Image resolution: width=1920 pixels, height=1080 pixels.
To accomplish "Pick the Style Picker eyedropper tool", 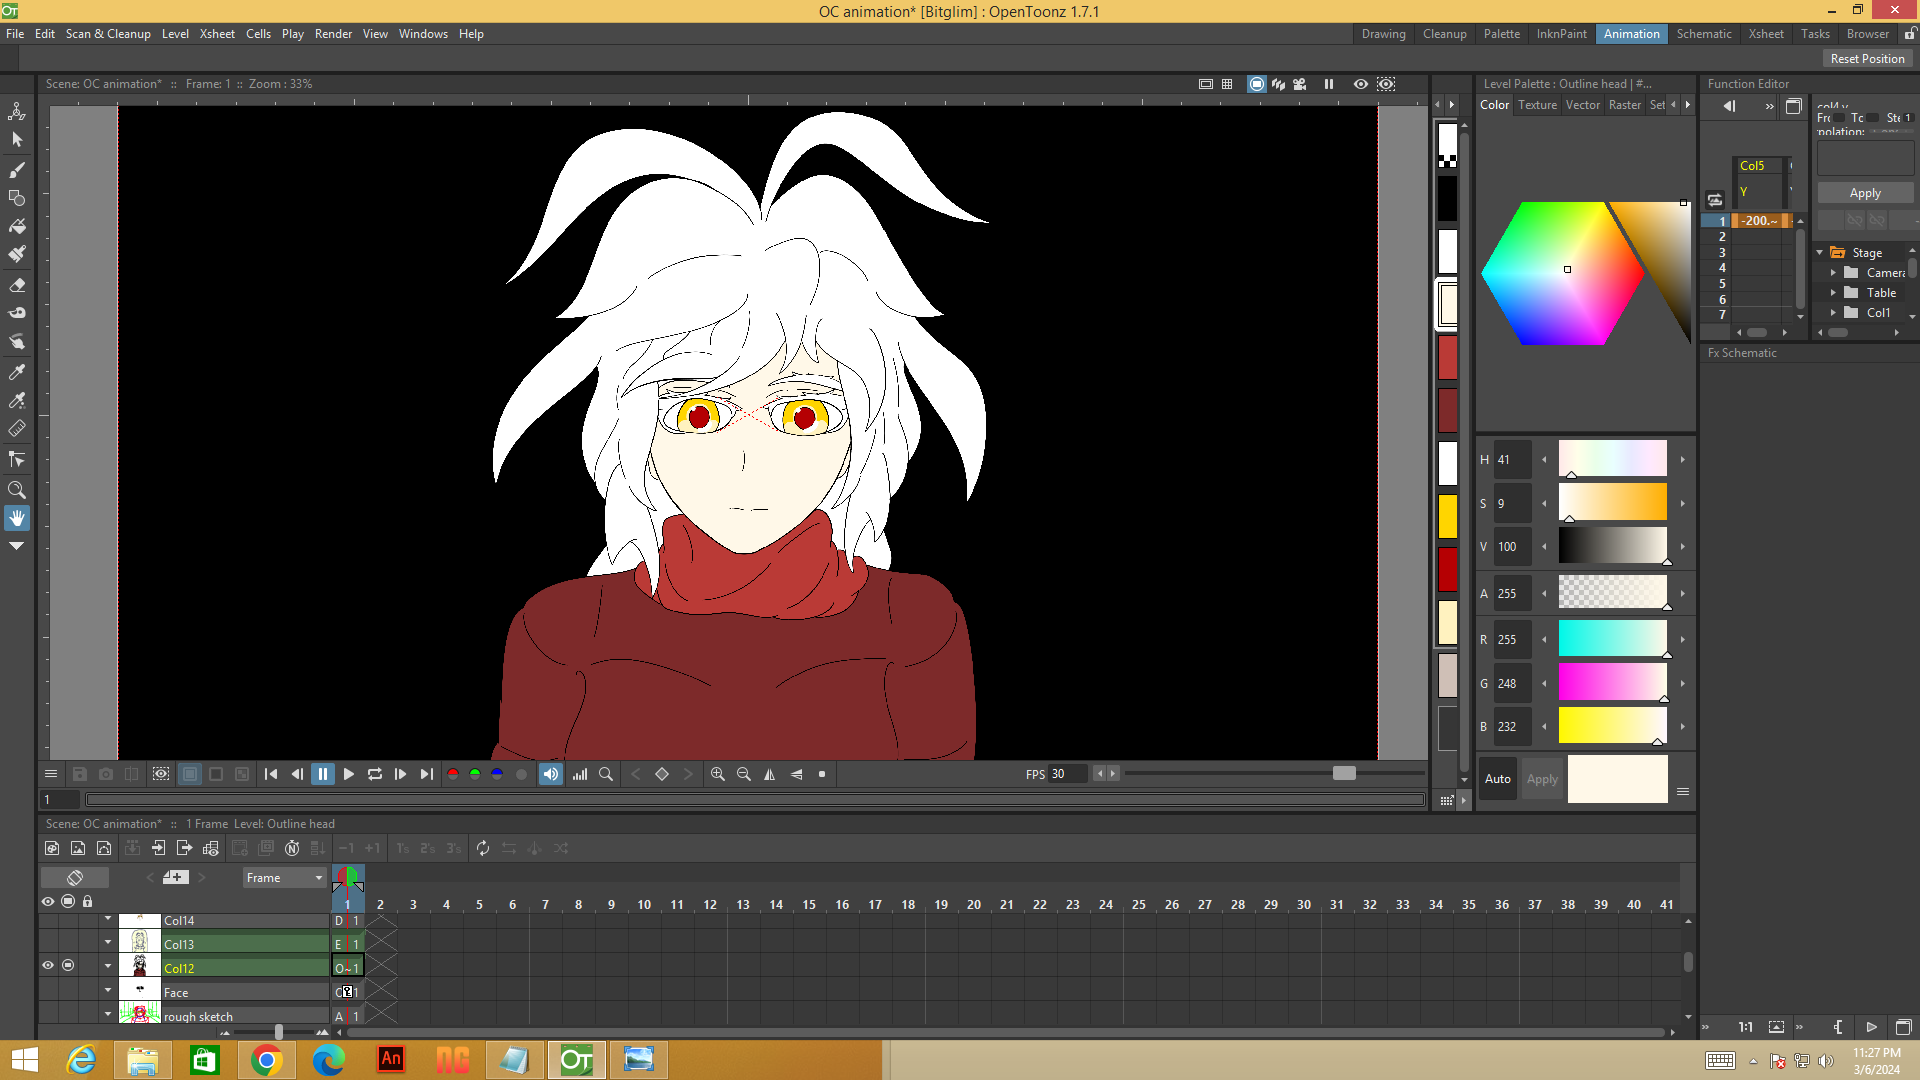I will 17,372.
